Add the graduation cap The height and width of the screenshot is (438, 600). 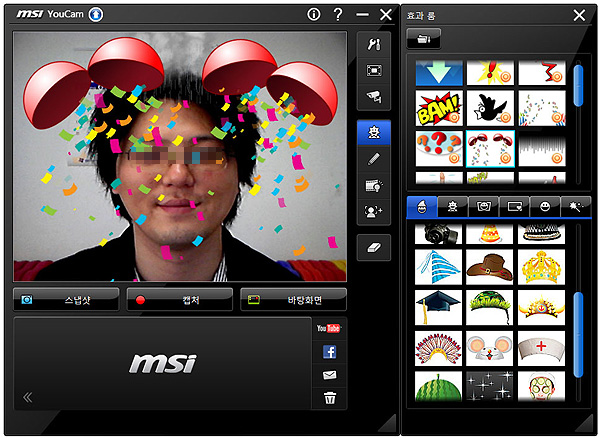click(438, 308)
